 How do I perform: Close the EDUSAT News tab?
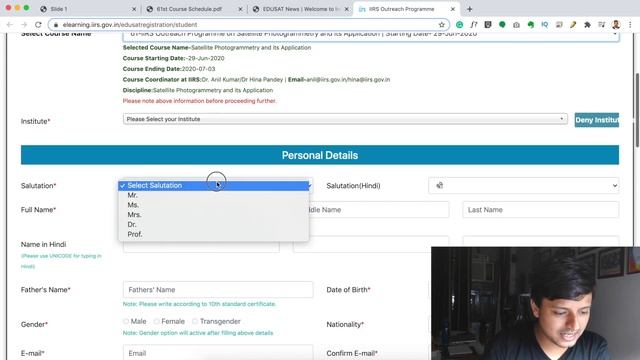tap(347, 9)
